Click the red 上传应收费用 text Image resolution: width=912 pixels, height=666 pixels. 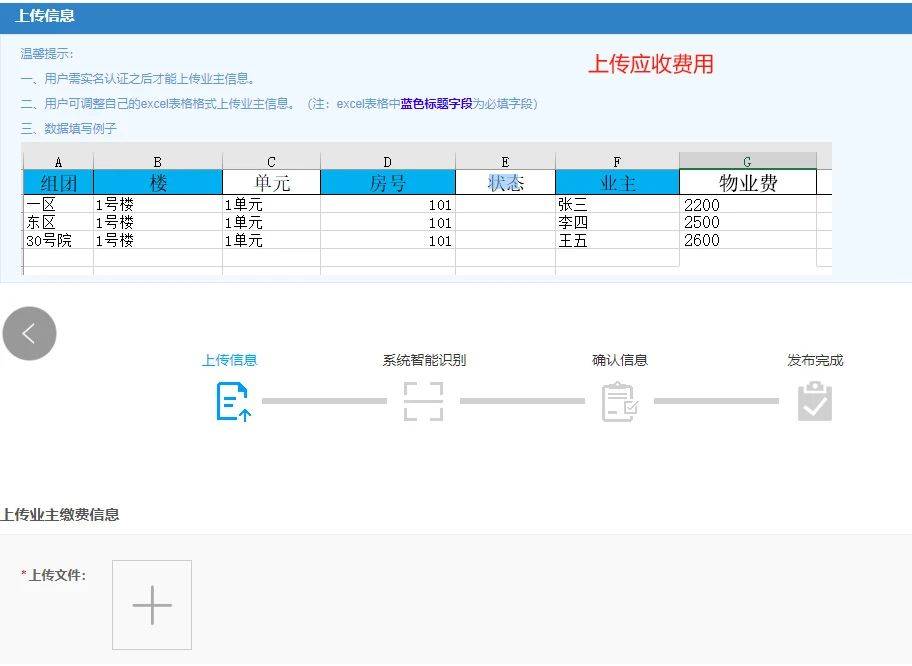coord(650,65)
